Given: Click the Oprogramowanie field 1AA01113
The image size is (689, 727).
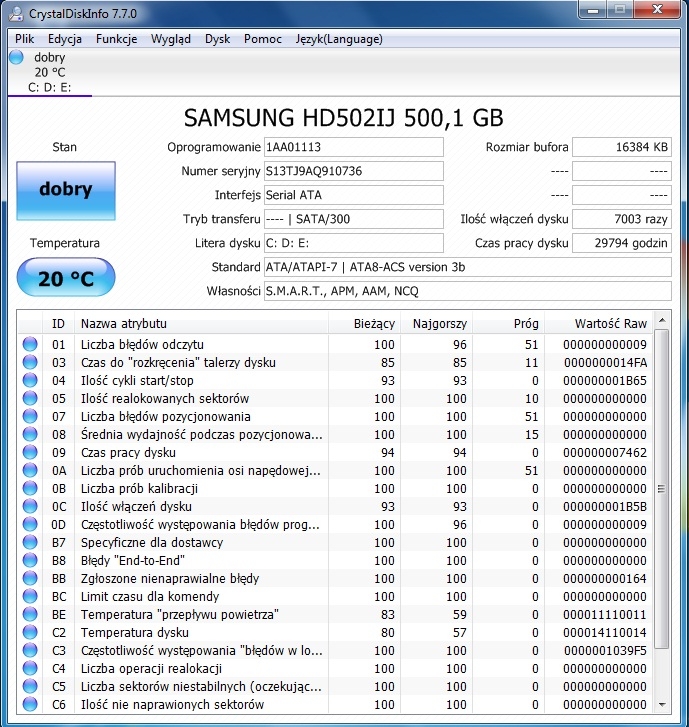Looking at the screenshot, I should click(354, 147).
